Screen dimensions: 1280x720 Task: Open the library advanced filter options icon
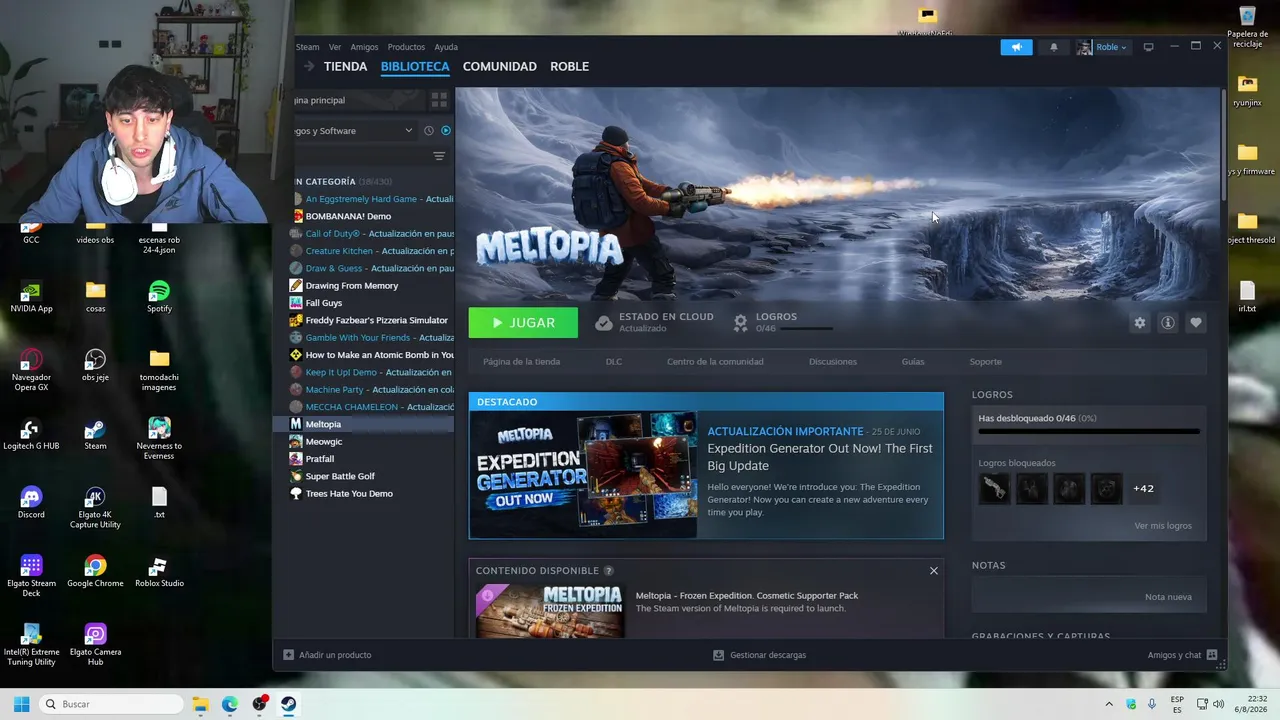(x=439, y=156)
